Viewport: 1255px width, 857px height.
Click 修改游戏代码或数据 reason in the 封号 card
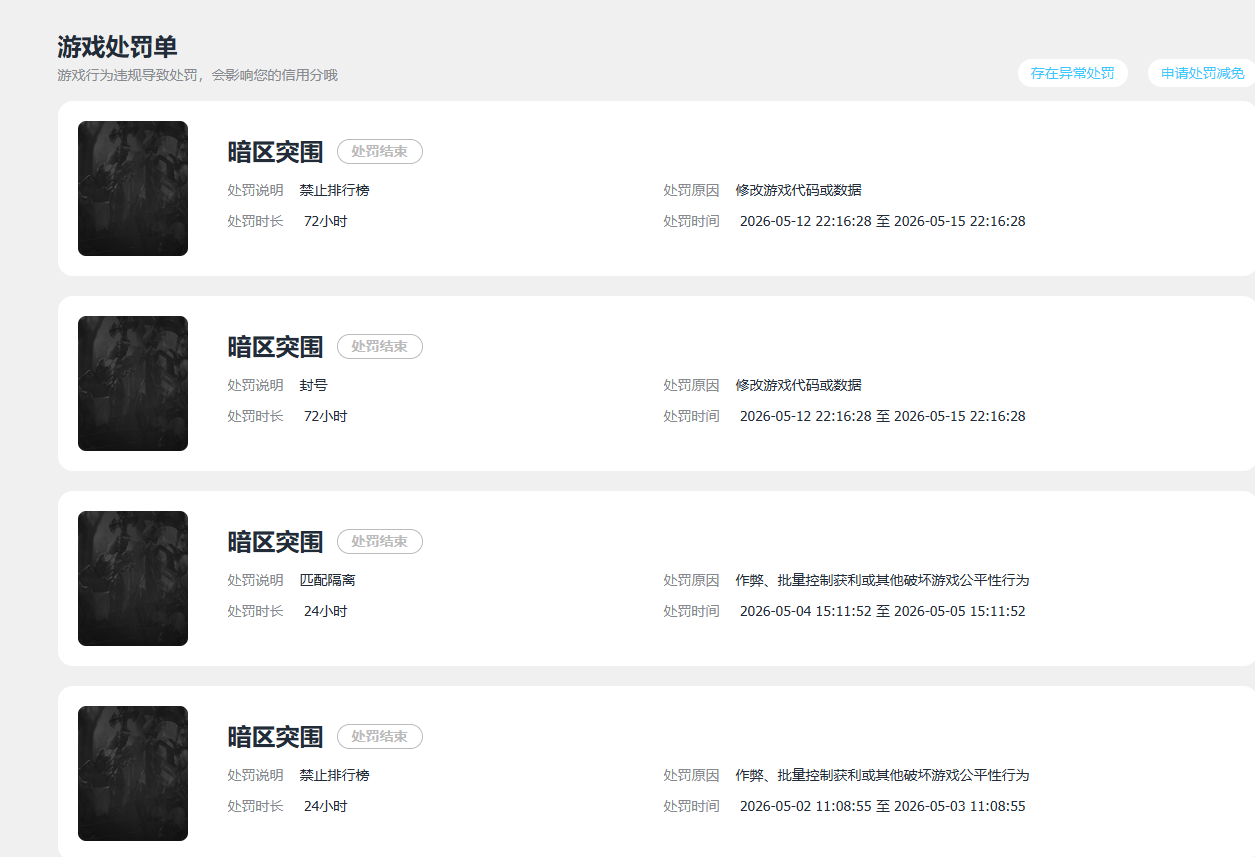(x=798, y=385)
